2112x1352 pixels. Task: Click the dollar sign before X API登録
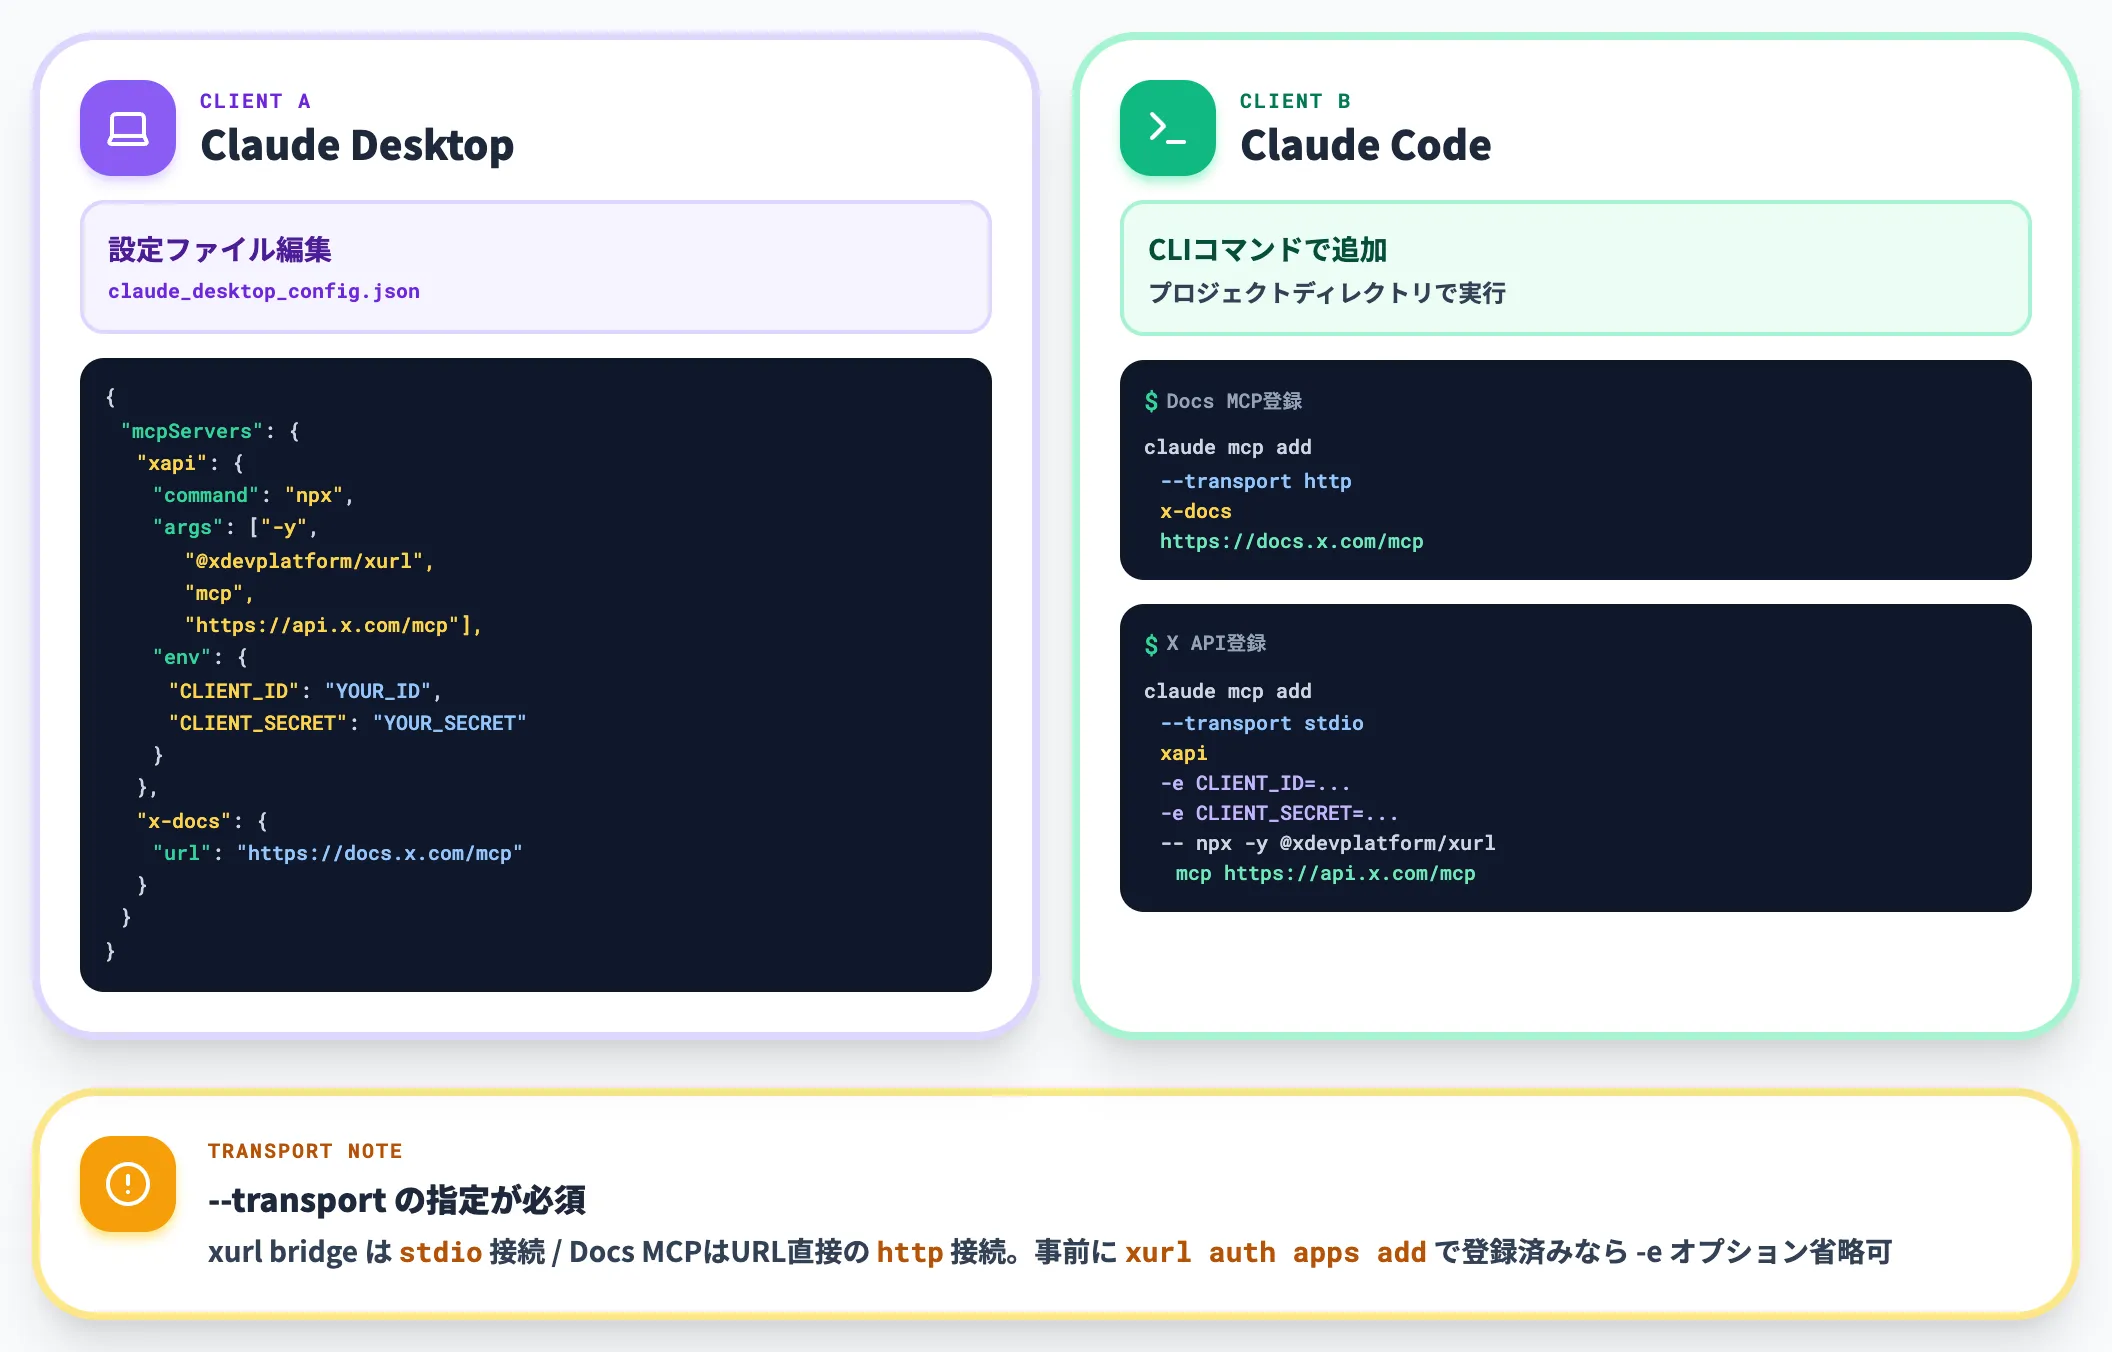click(1151, 644)
